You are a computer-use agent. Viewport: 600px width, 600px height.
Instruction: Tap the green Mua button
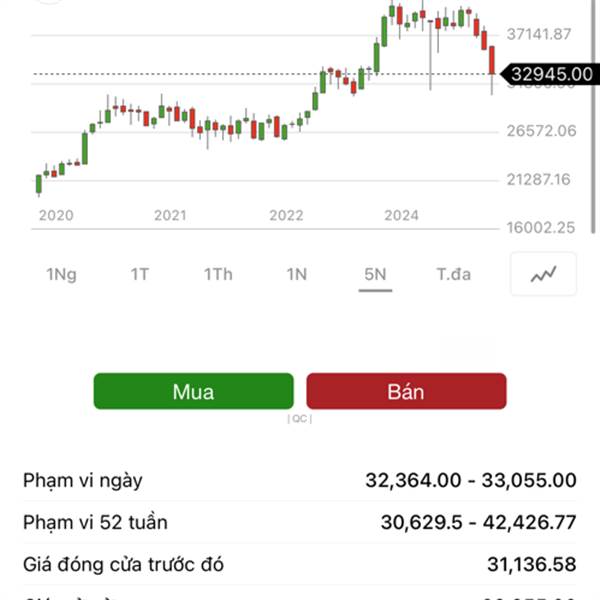point(194,391)
